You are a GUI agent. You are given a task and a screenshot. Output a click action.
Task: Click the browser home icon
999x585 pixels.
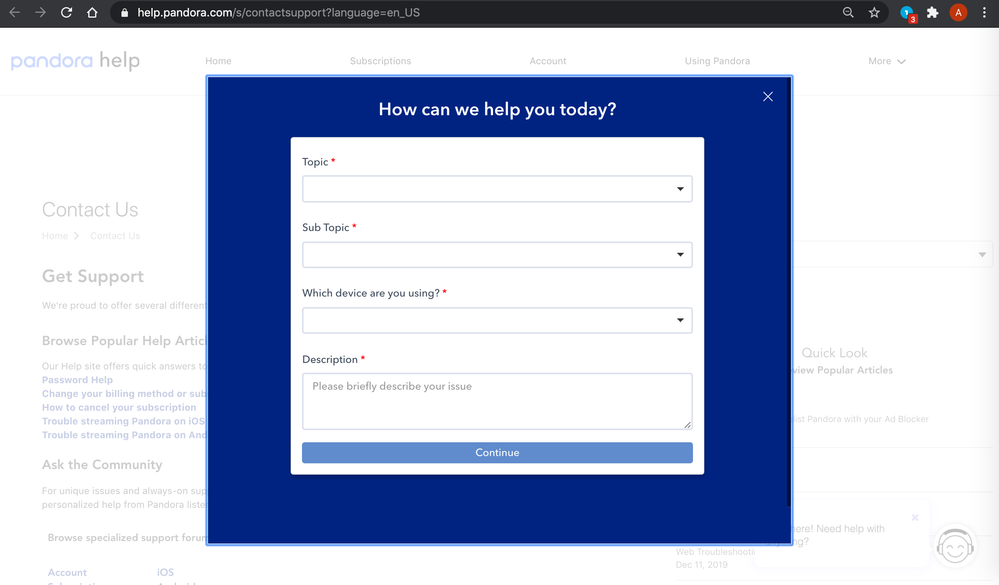point(92,13)
